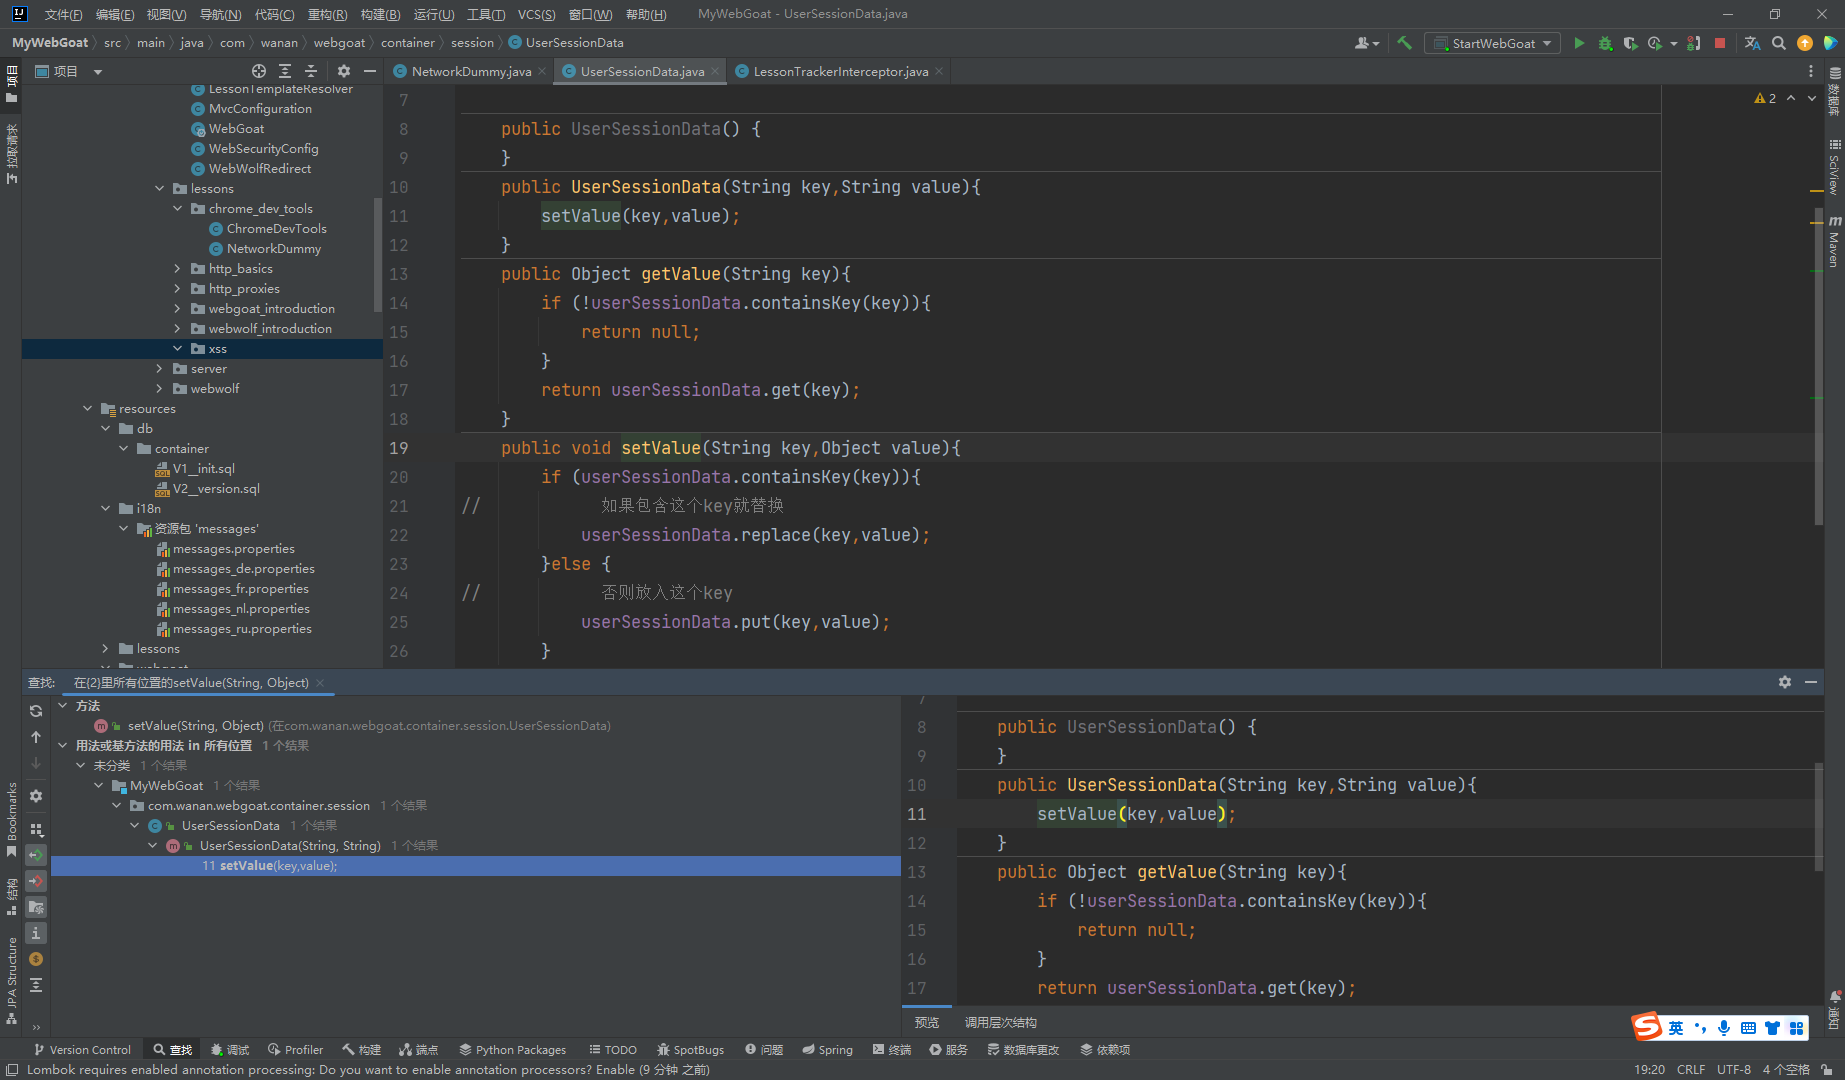Toggle show import statements filter
The width and height of the screenshot is (1845, 1080).
click(36, 907)
